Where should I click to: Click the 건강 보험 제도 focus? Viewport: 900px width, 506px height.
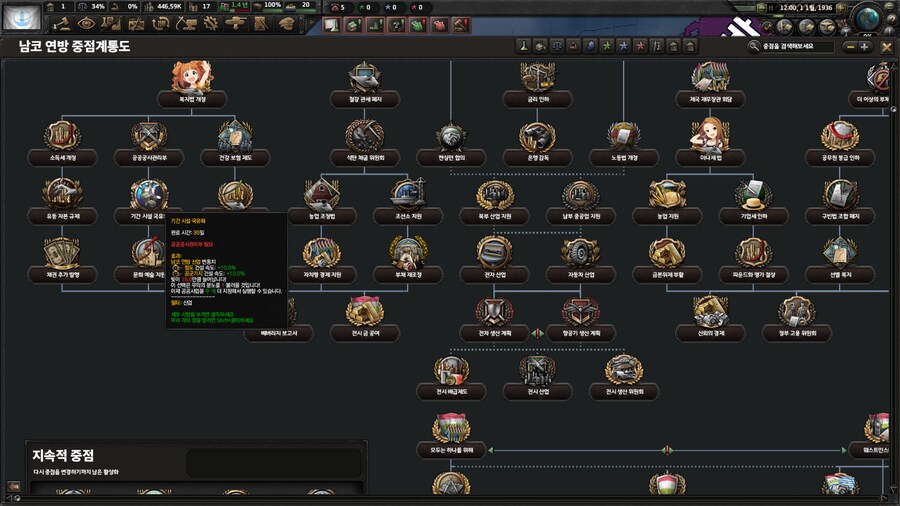click(x=235, y=137)
